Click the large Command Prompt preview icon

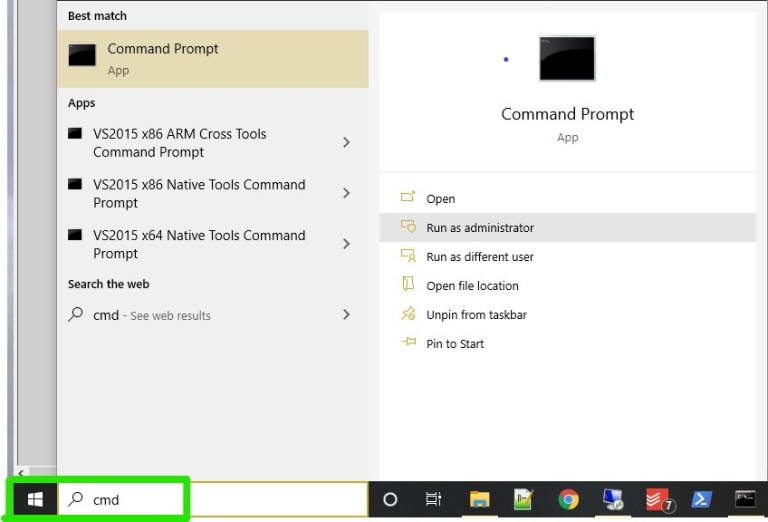(x=567, y=58)
